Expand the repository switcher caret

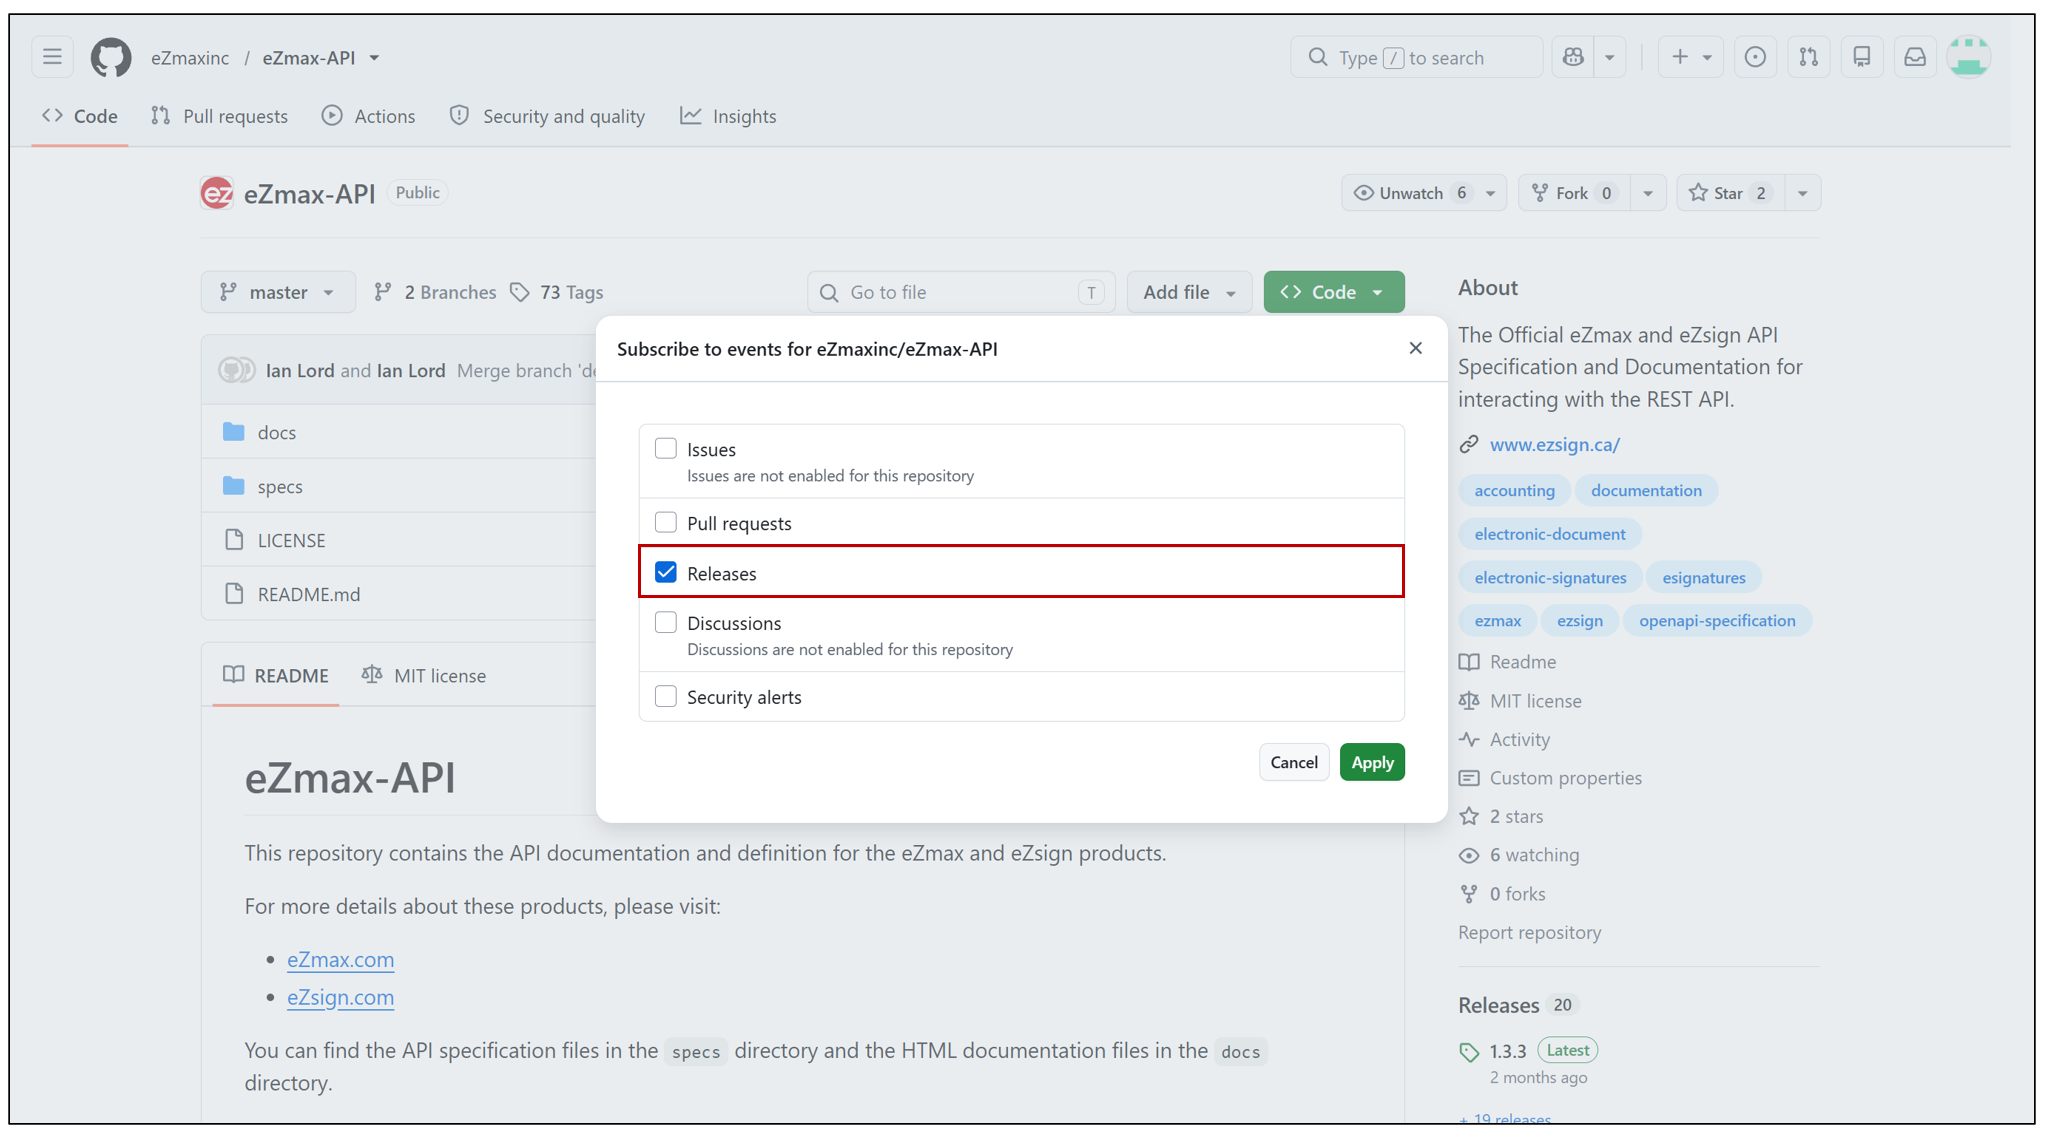374,58
